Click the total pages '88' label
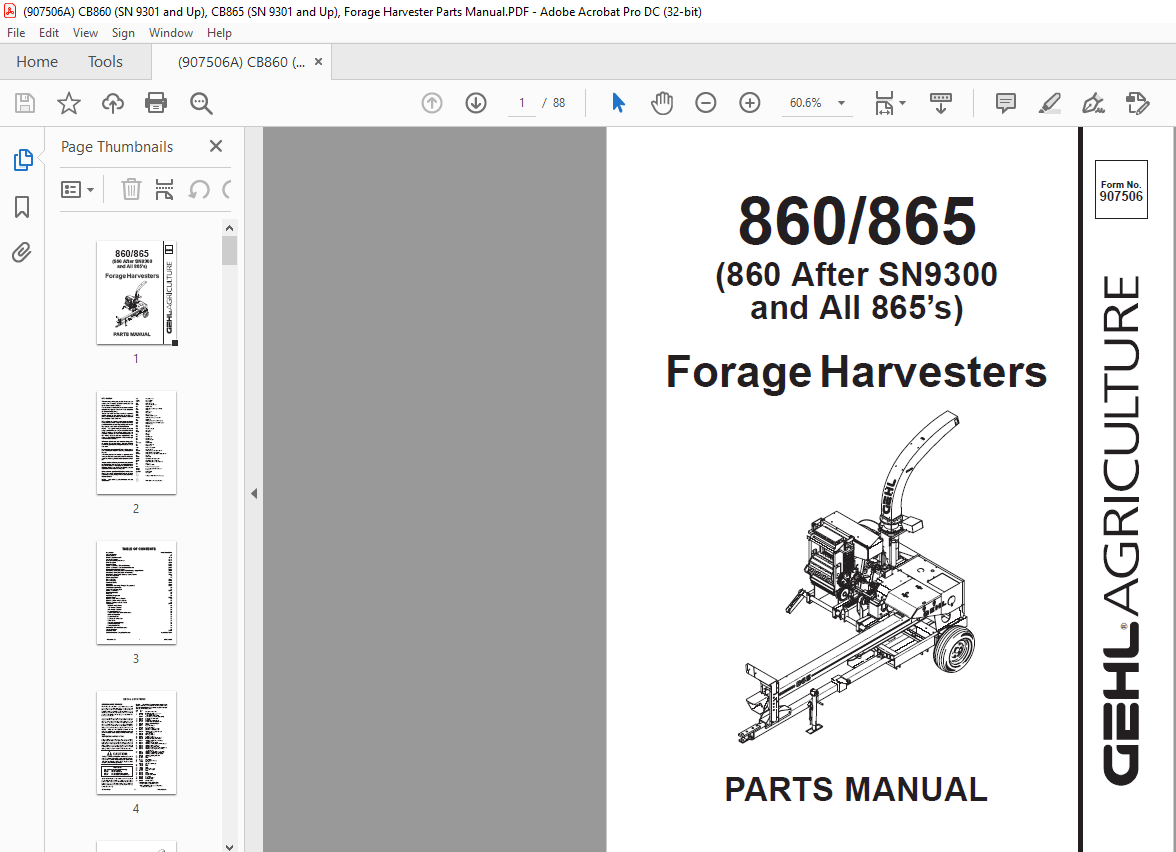This screenshot has width=1176, height=852. tap(559, 103)
